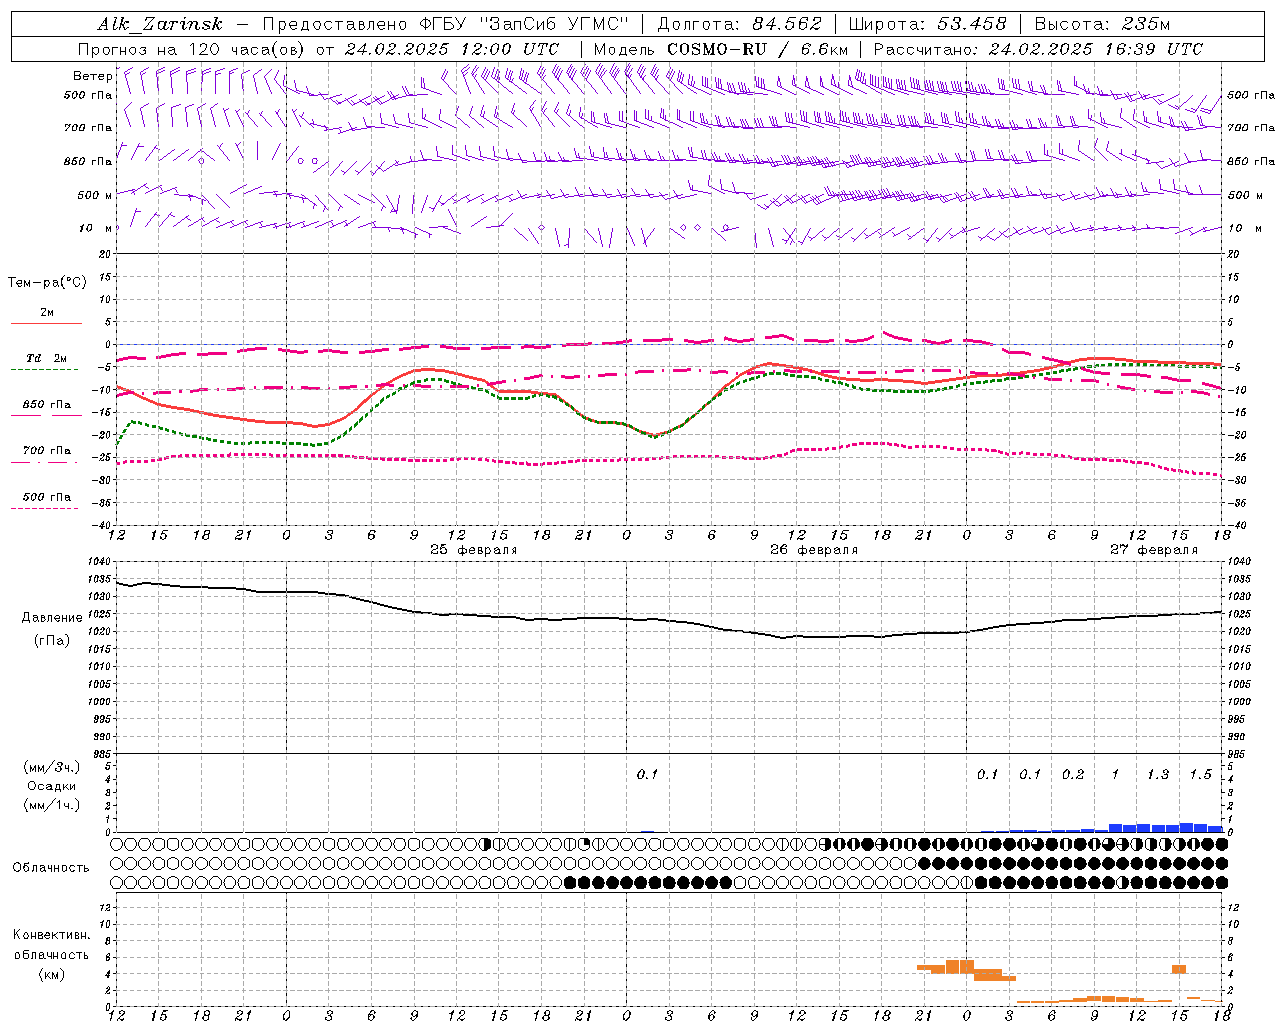Click the '2м' temperature legend entry
The image size is (1280, 1024).
pos(47,313)
